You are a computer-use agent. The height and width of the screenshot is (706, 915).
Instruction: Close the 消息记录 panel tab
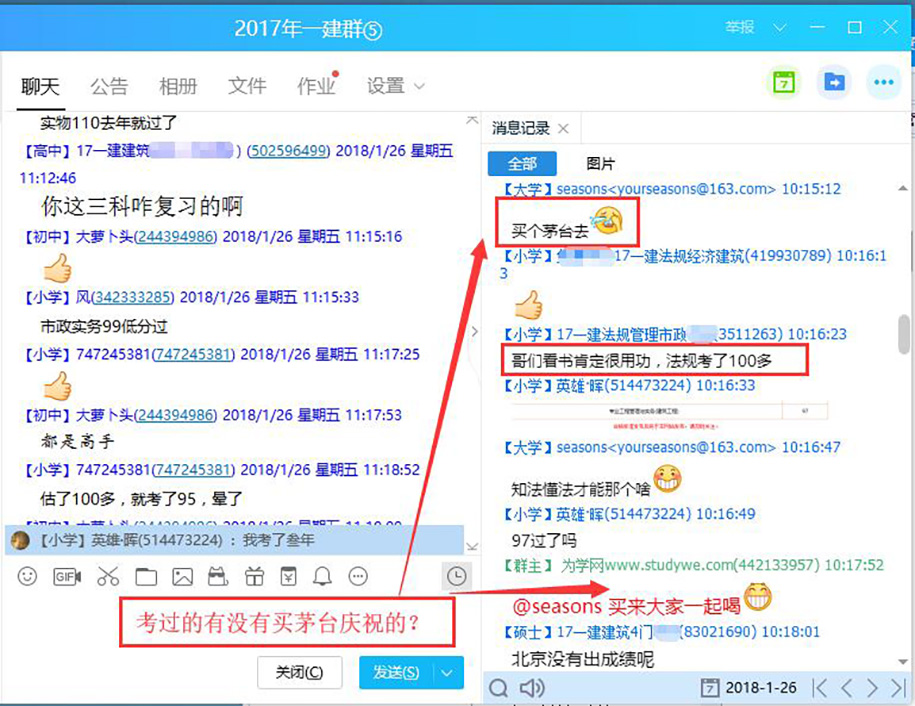(563, 129)
